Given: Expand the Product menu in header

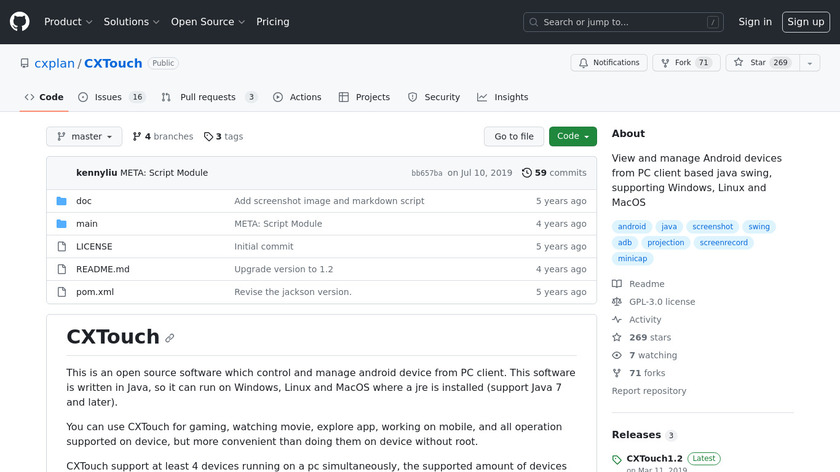Looking at the screenshot, I should 68,22.
